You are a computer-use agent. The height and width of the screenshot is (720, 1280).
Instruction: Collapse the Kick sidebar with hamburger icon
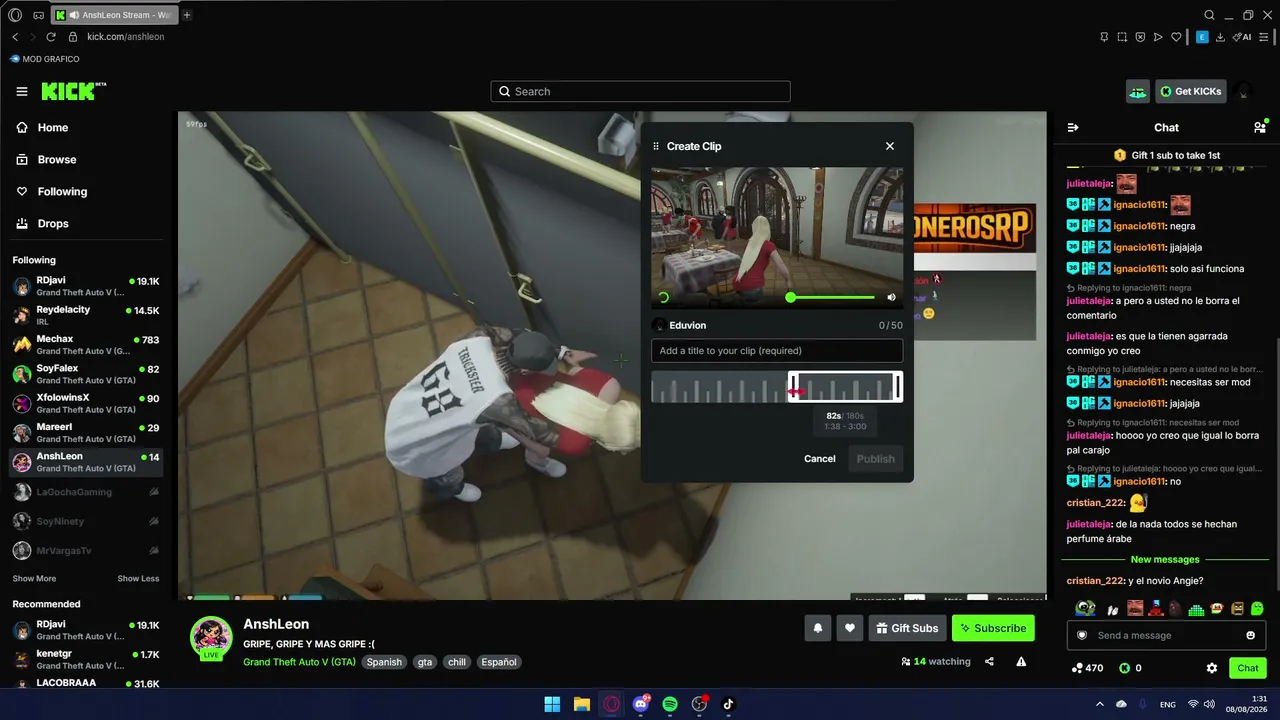coord(22,91)
